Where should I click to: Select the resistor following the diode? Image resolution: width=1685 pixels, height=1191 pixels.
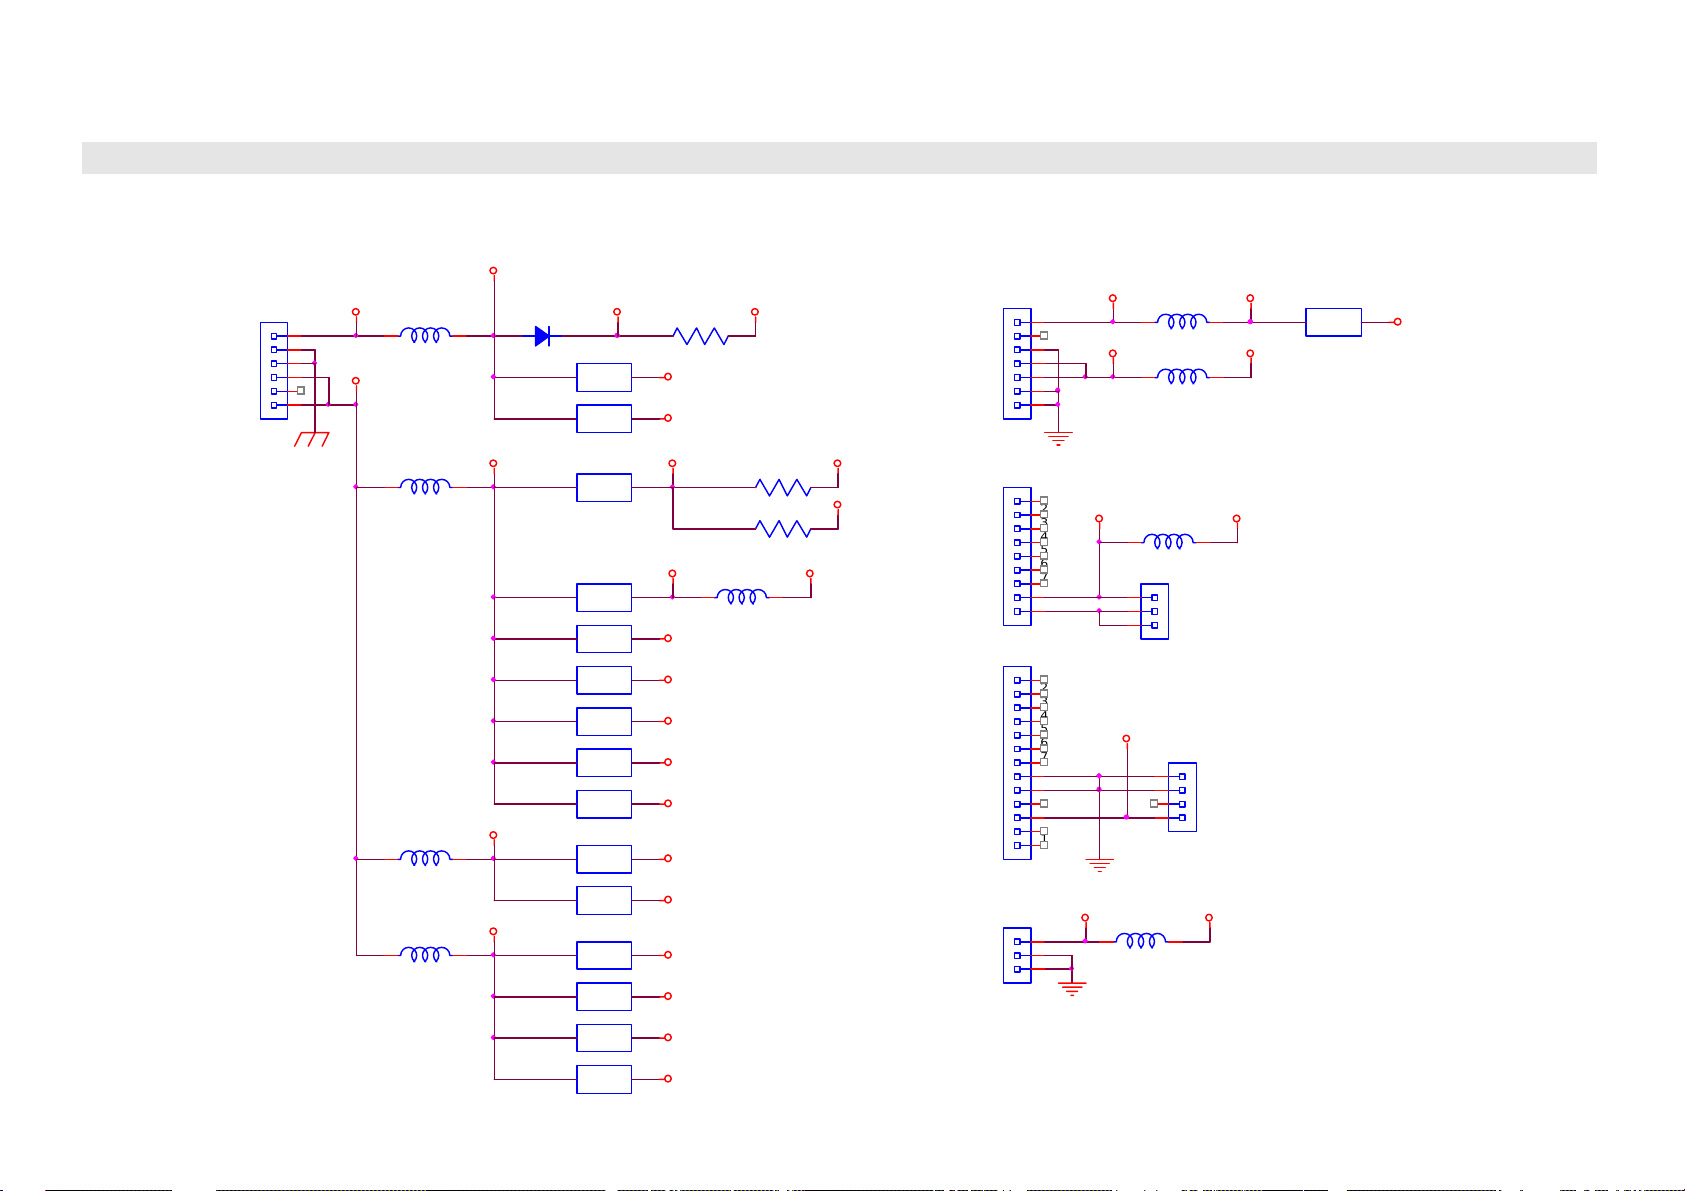[x=700, y=336]
